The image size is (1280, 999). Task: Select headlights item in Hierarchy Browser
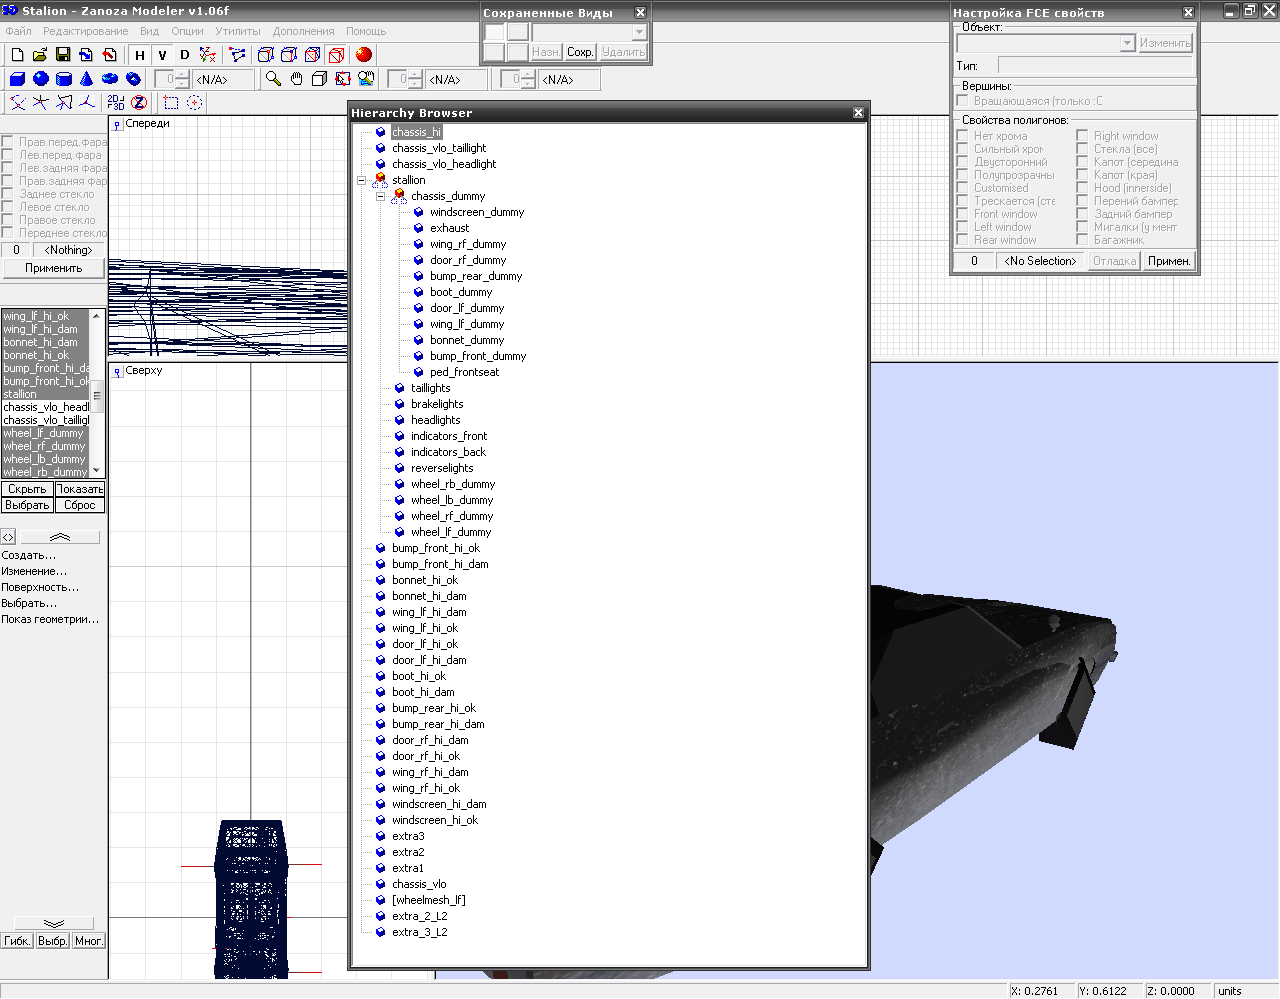(x=435, y=420)
